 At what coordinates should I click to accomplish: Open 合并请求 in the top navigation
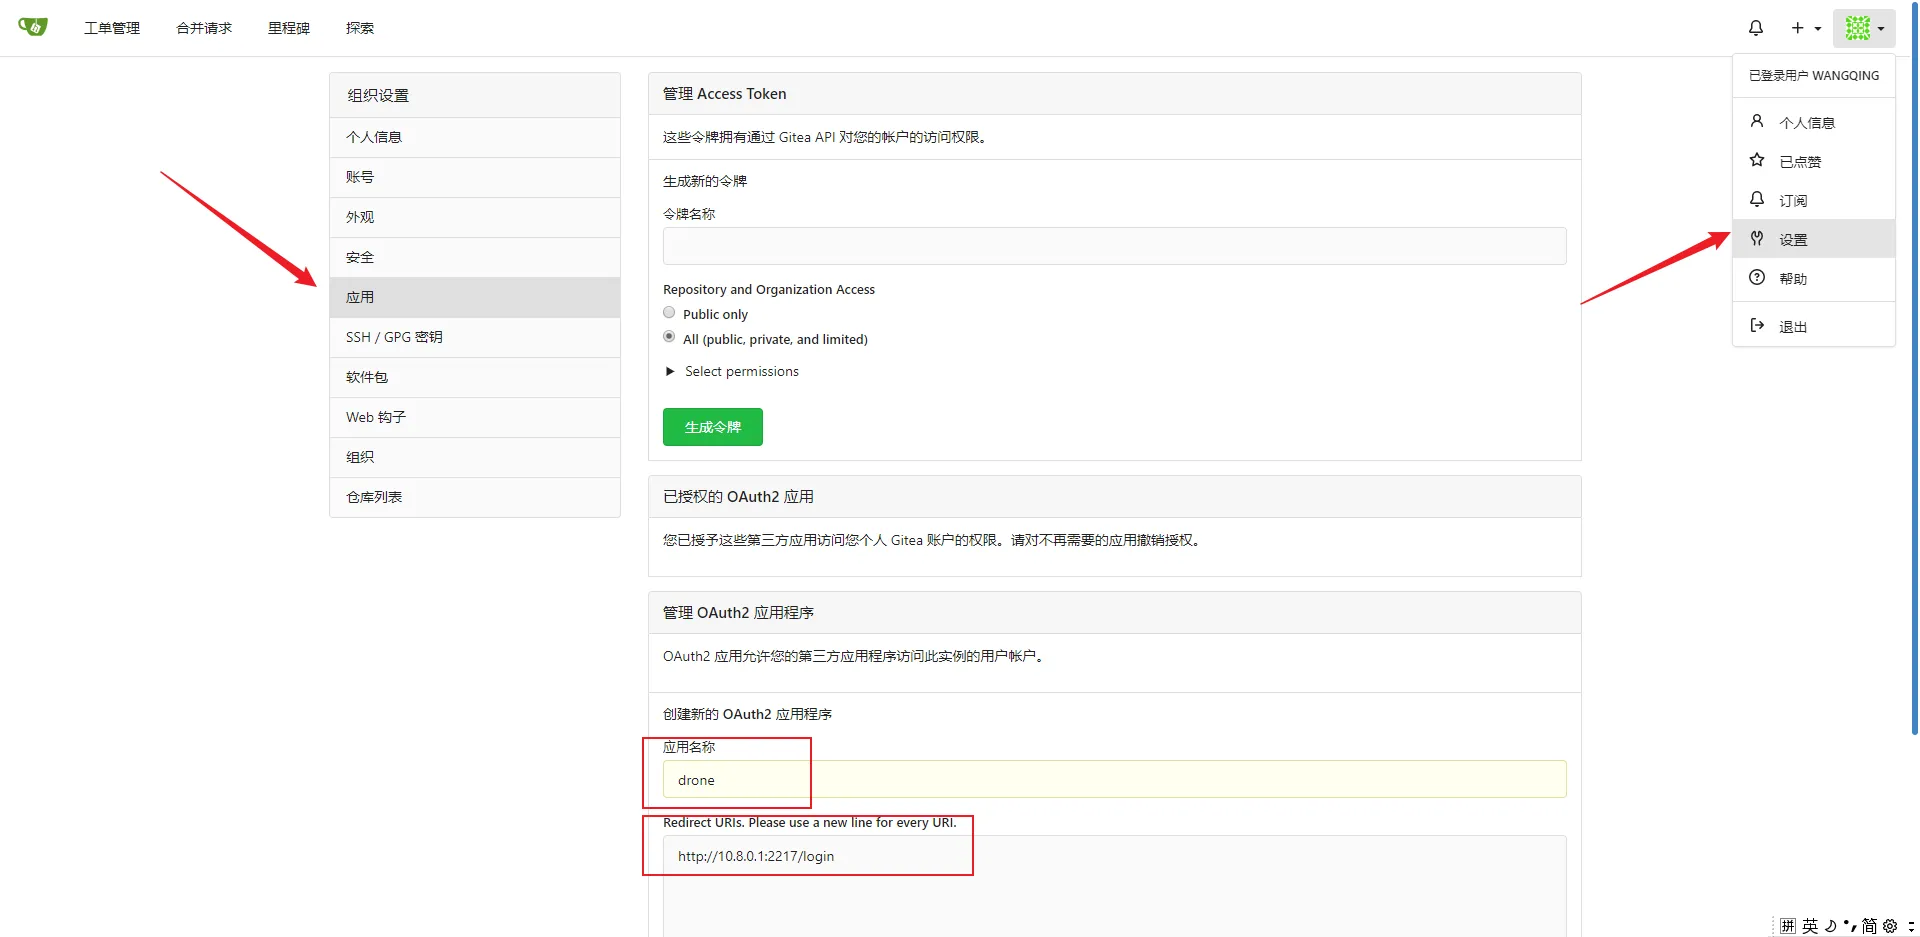pyautogui.click(x=204, y=28)
